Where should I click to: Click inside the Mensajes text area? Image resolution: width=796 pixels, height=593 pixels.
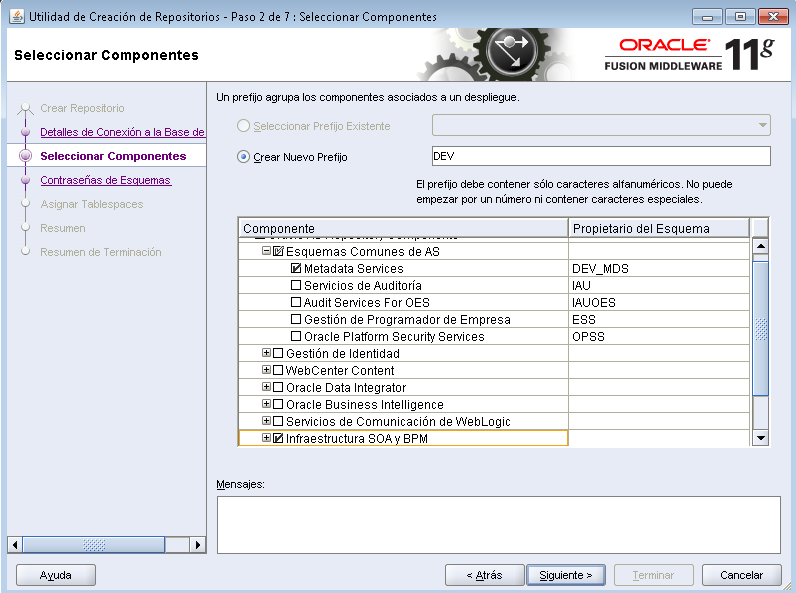499,525
